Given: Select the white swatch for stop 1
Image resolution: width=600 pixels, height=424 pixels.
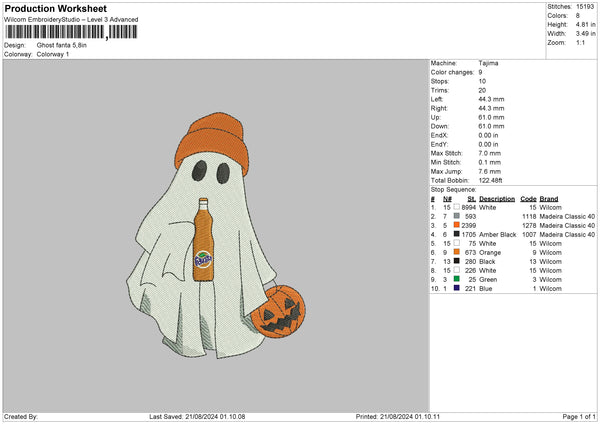Looking at the screenshot, I should [456, 207].
